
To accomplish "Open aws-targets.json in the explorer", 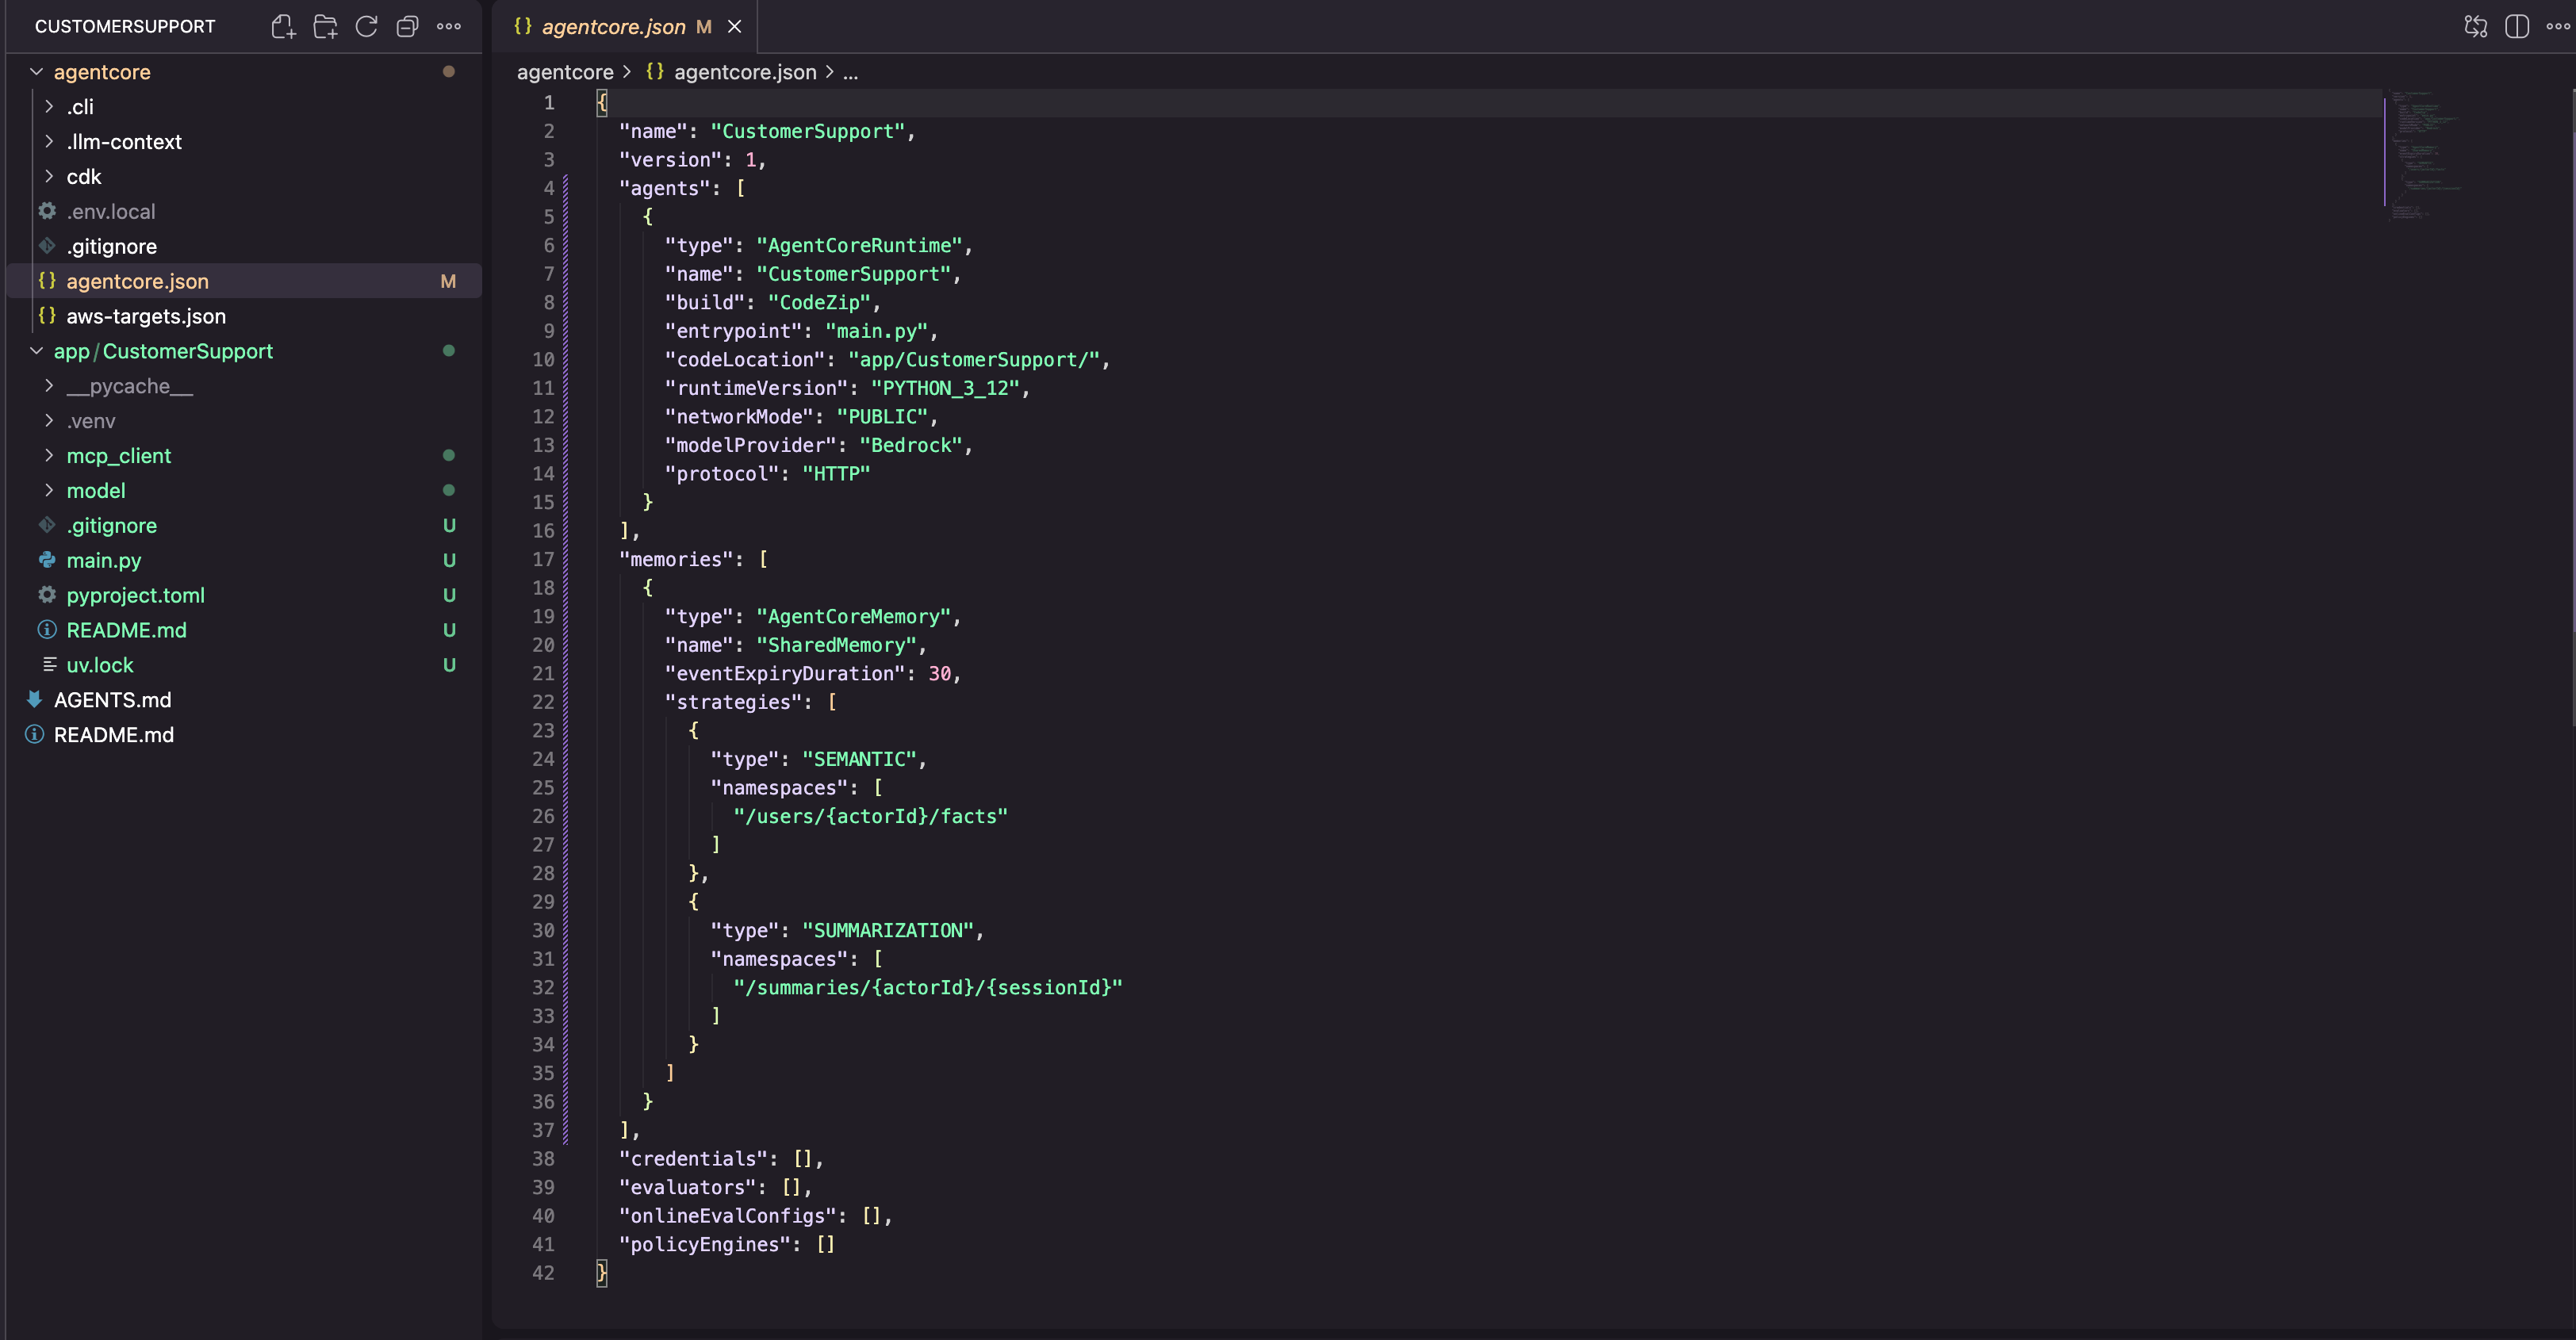I will [146, 316].
